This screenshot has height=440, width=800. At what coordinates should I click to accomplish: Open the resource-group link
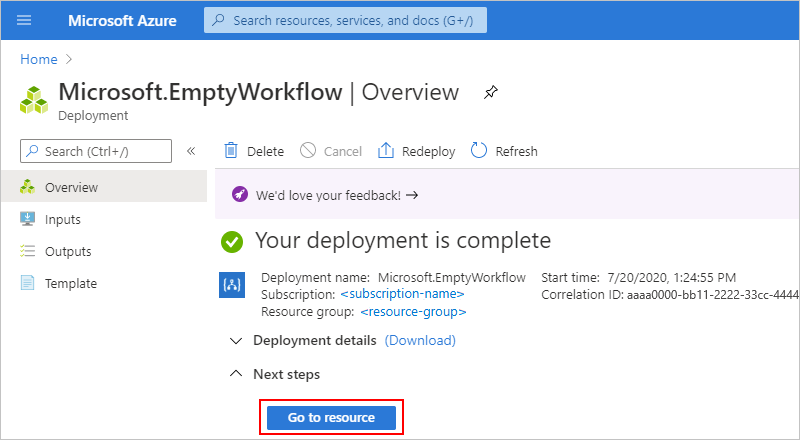pyautogui.click(x=413, y=311)
